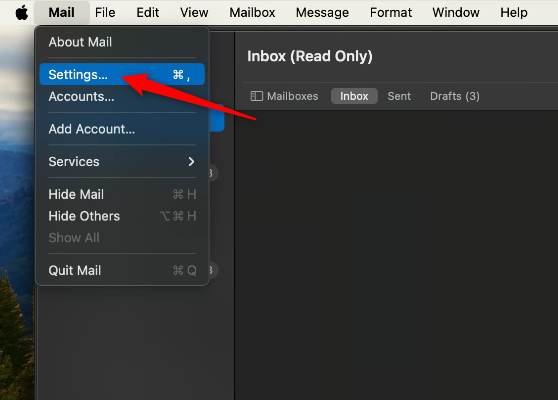The width and height of the screenshot is (558, 400).
Task: Open the Help menu
Action: point(514,13)
